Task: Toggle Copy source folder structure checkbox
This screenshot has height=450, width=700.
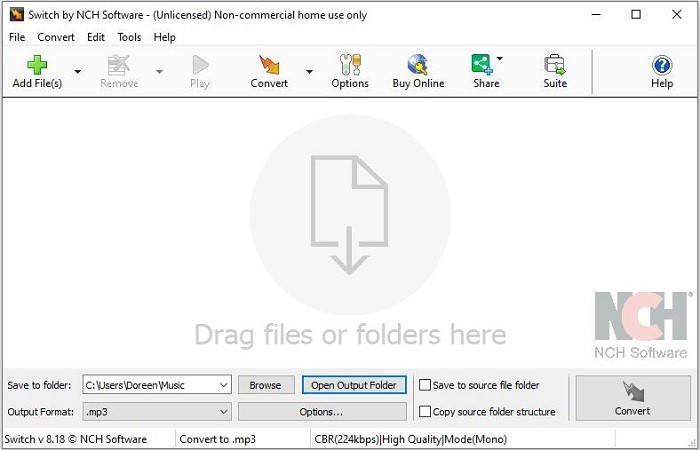Action: tap(425, 411)
